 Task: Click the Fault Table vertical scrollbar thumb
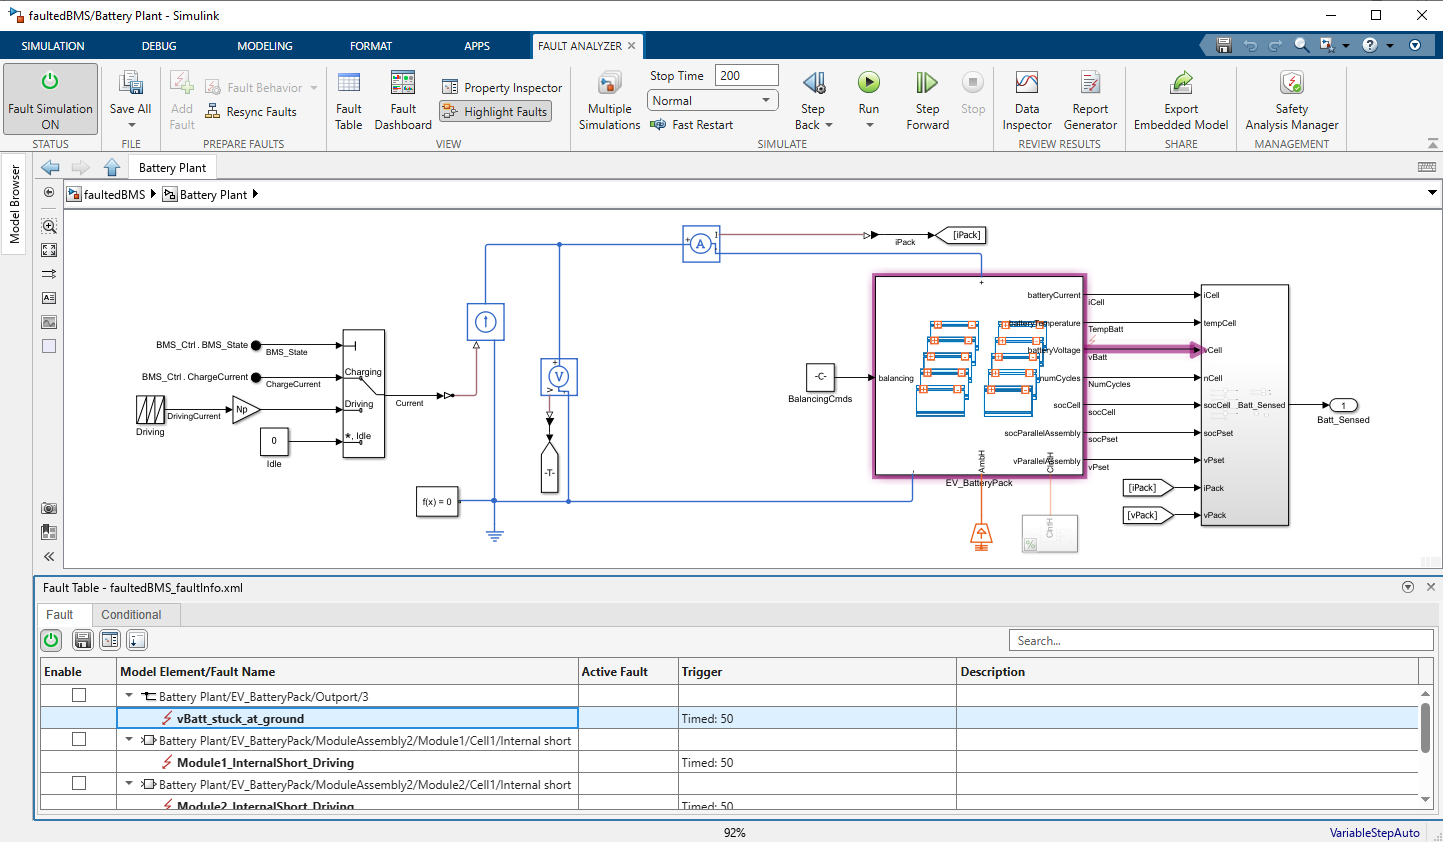point(1425,728)
